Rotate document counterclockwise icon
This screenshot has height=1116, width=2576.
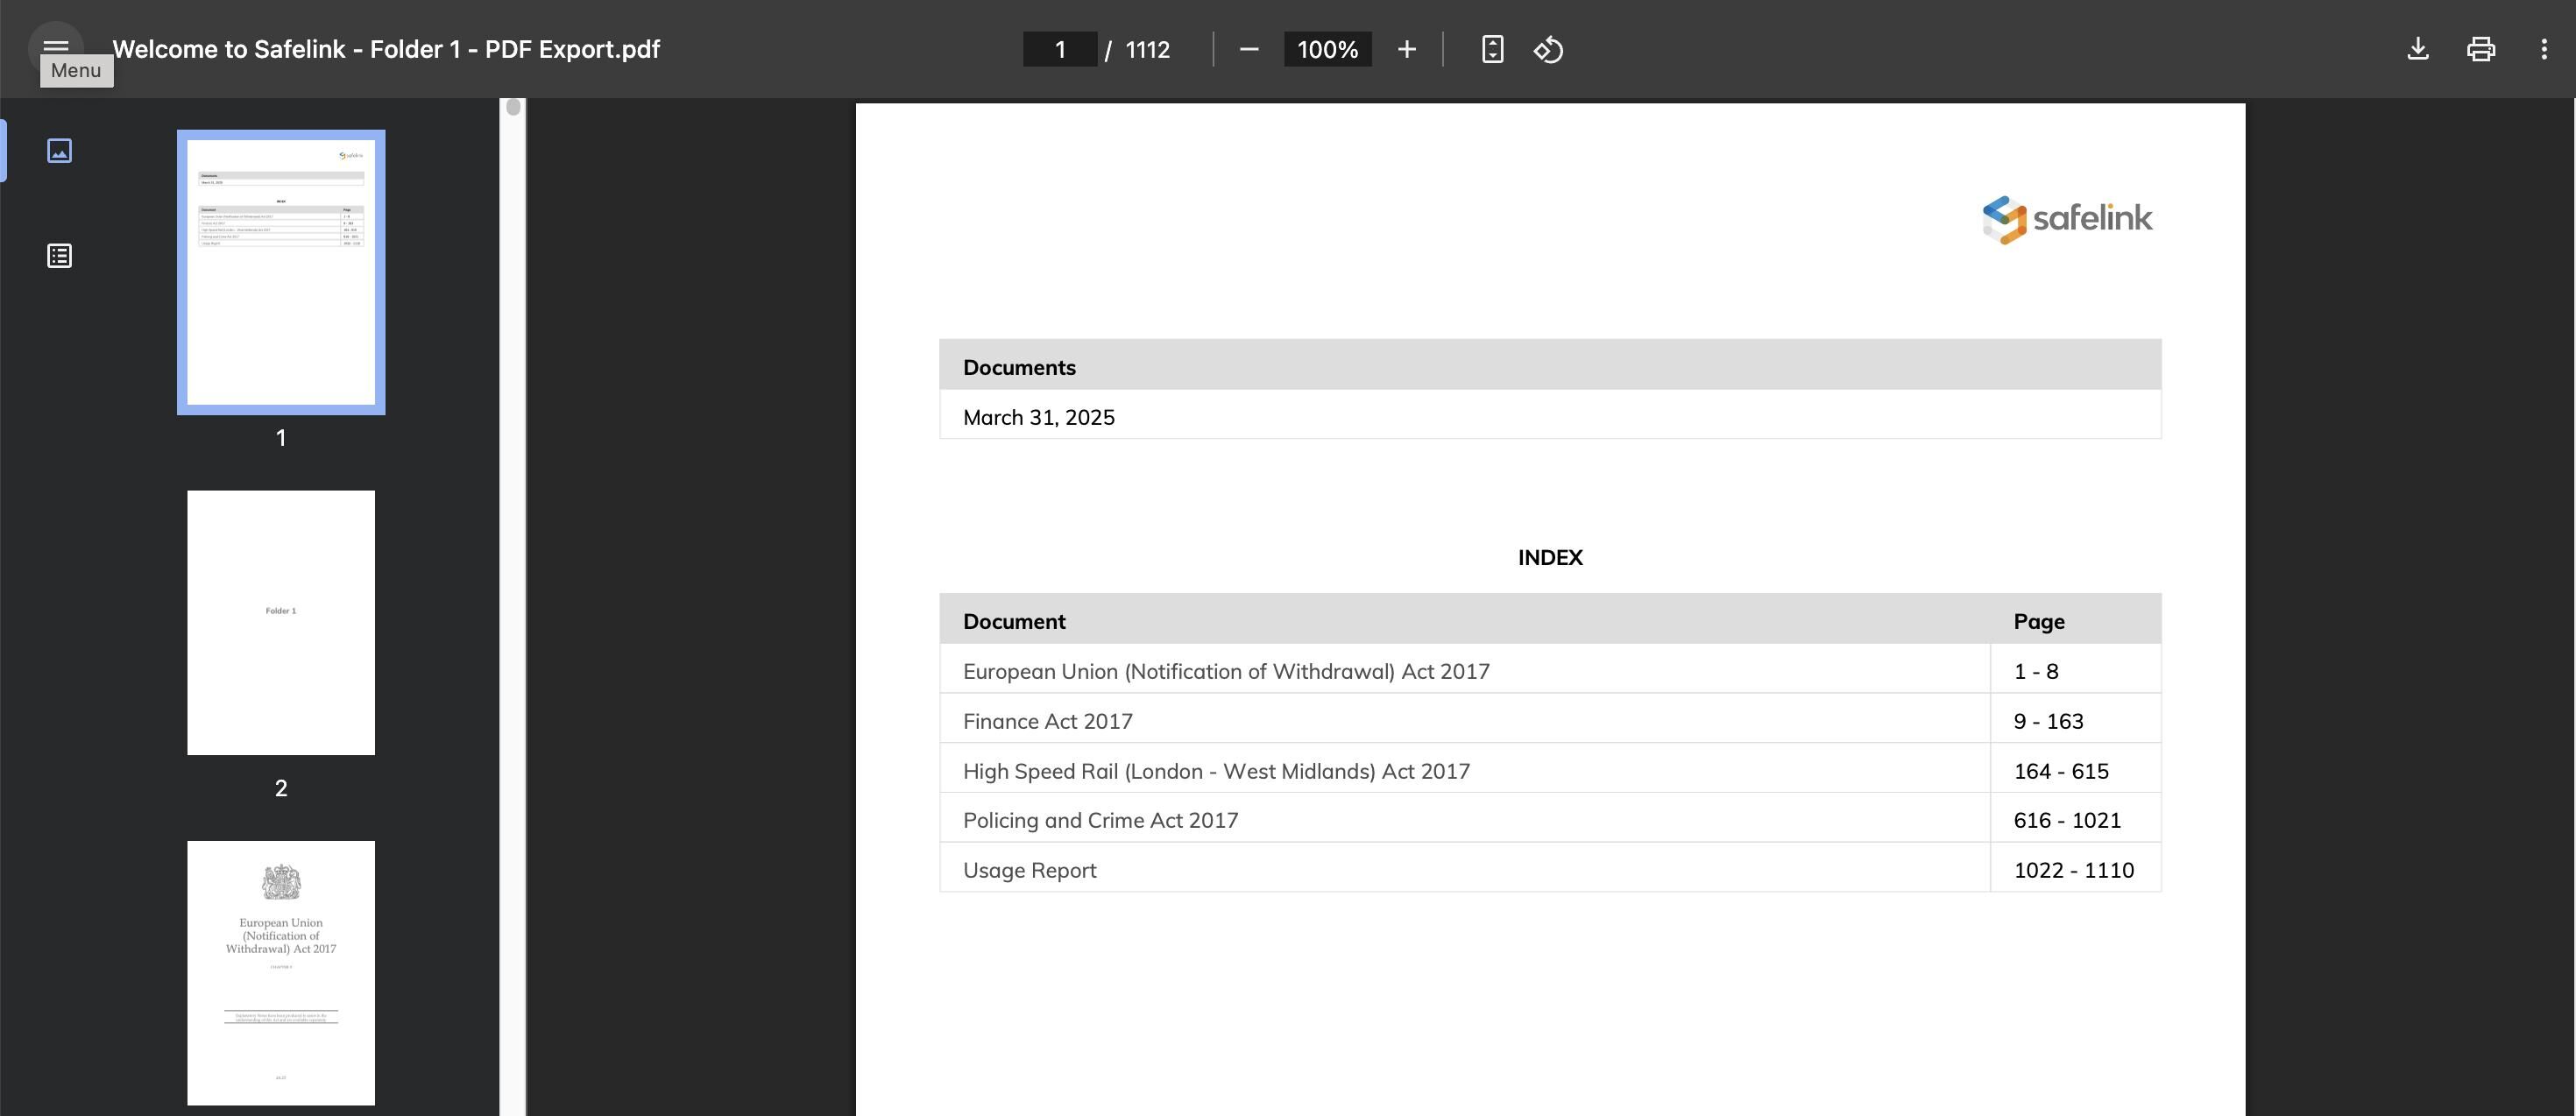(1548, 49)
